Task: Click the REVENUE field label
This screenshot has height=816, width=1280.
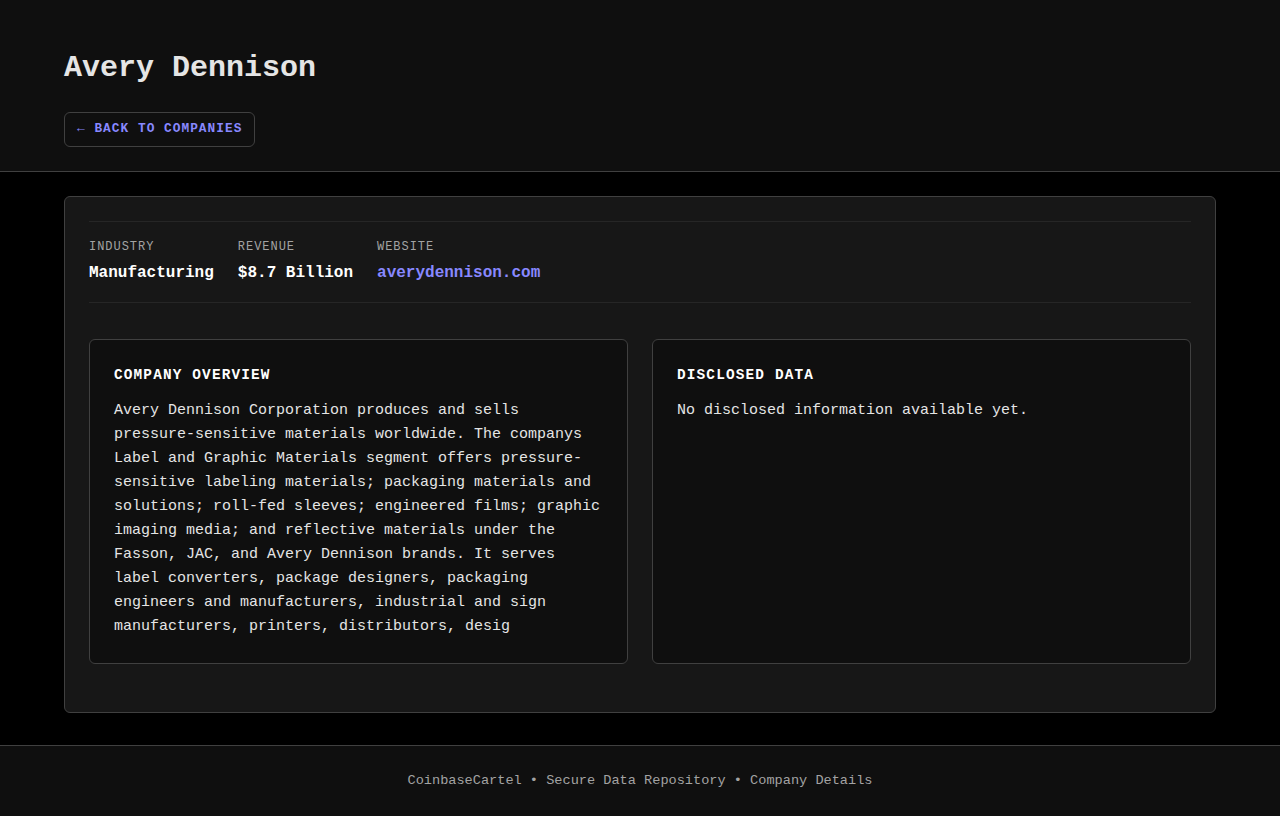Action: 266,246
